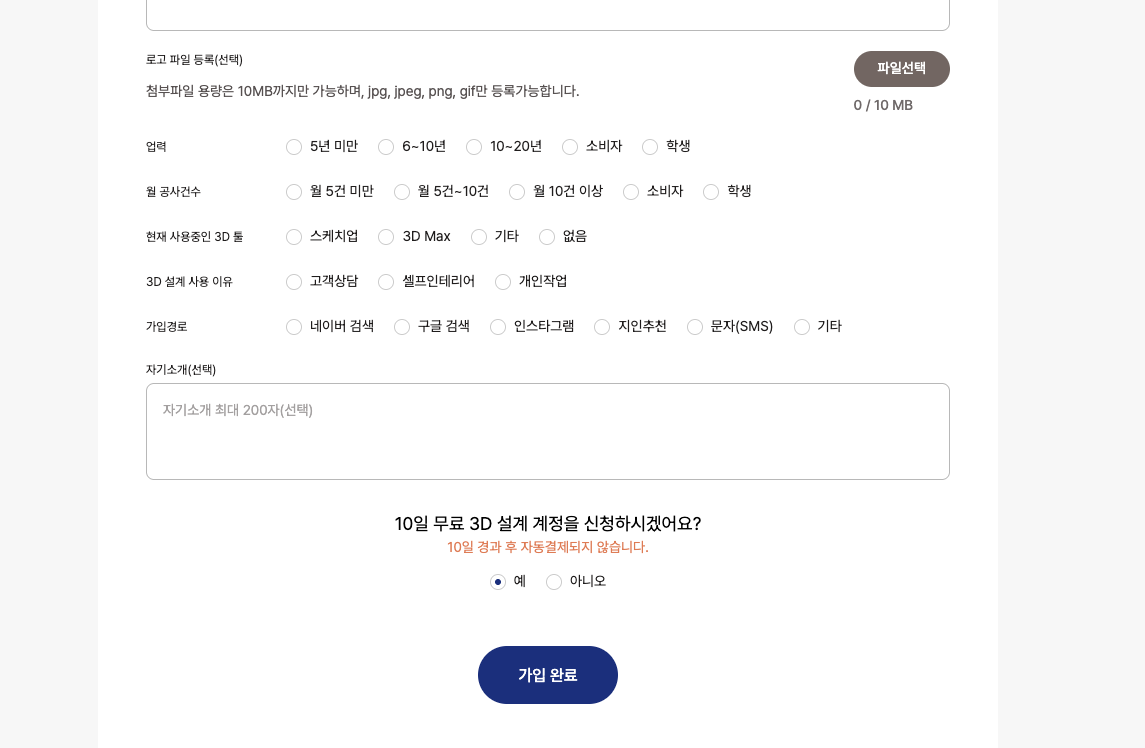Select 10~20년 experience radio button
The height and width of the screenshot is (748, 1145).
474,147
